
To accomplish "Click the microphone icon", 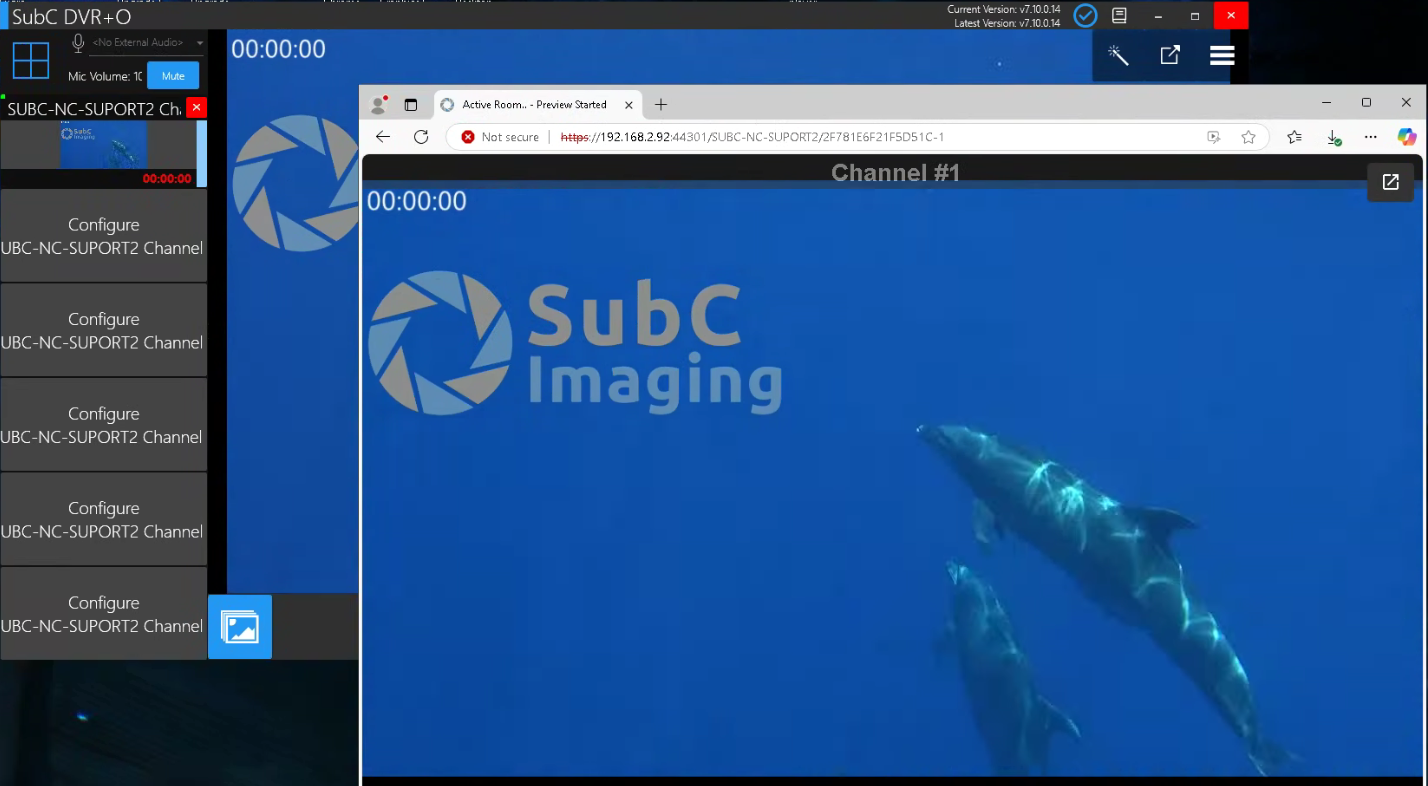I will 78,43.
